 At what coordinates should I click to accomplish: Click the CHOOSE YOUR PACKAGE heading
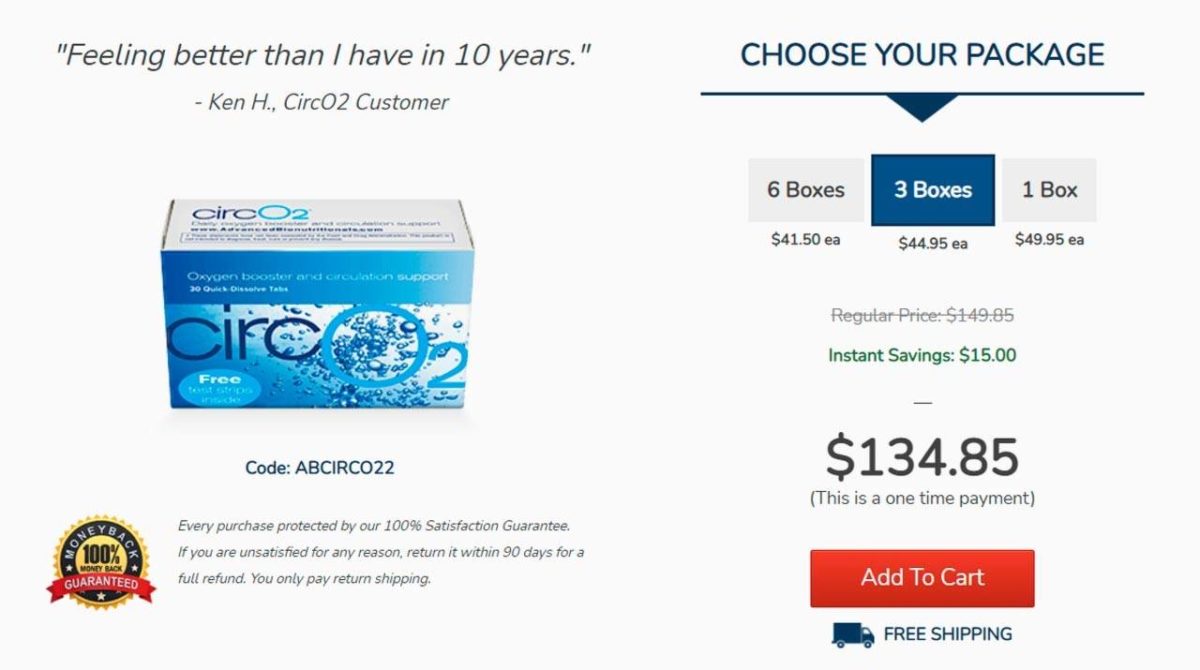coord(921,55)
